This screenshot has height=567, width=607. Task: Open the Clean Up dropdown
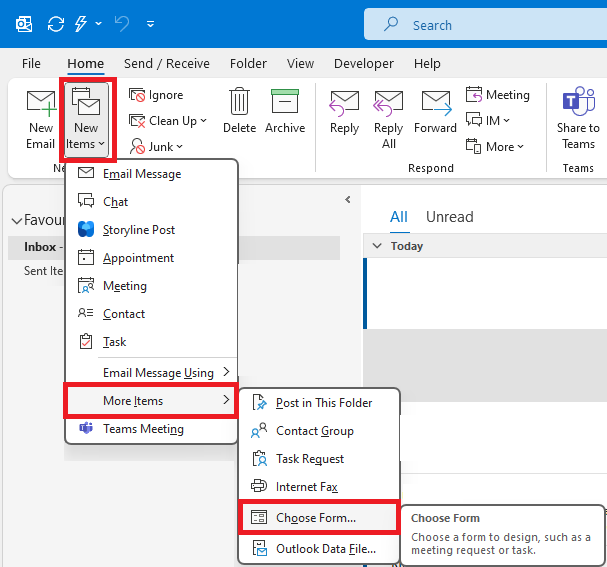168,121
